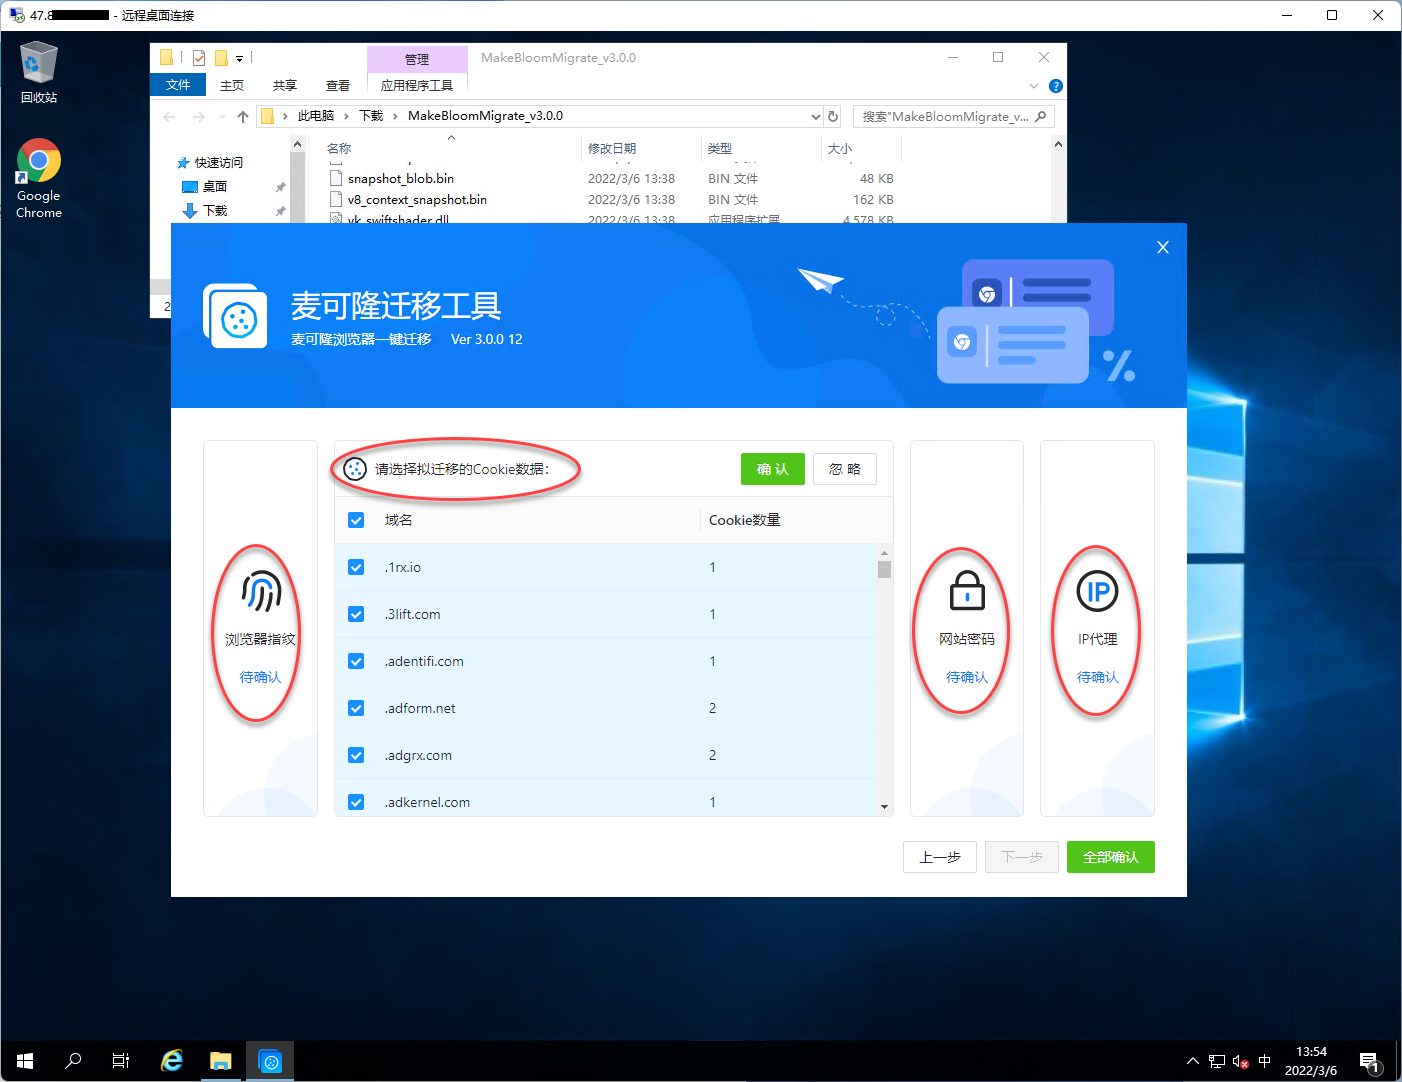Open taskbar search
Image resolution: width=1402 pixels, height=1082 pixels.
pos(73,1061)
